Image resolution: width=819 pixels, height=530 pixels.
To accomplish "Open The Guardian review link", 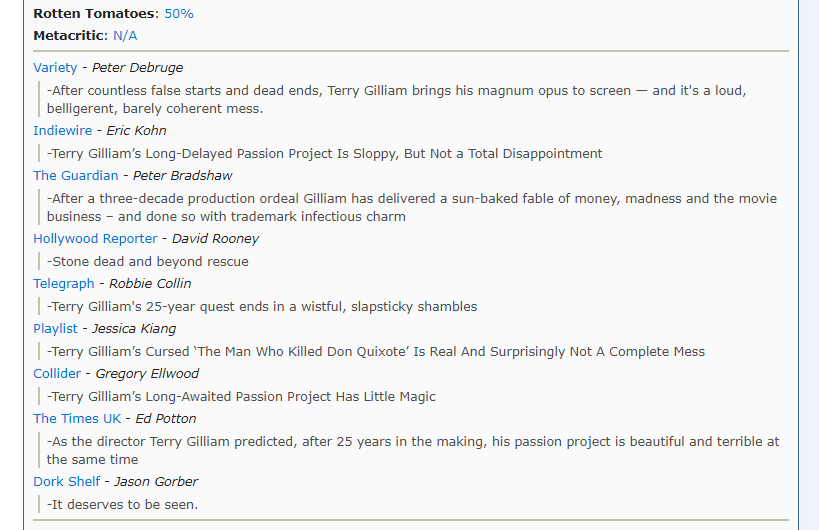I will (76, 175).
